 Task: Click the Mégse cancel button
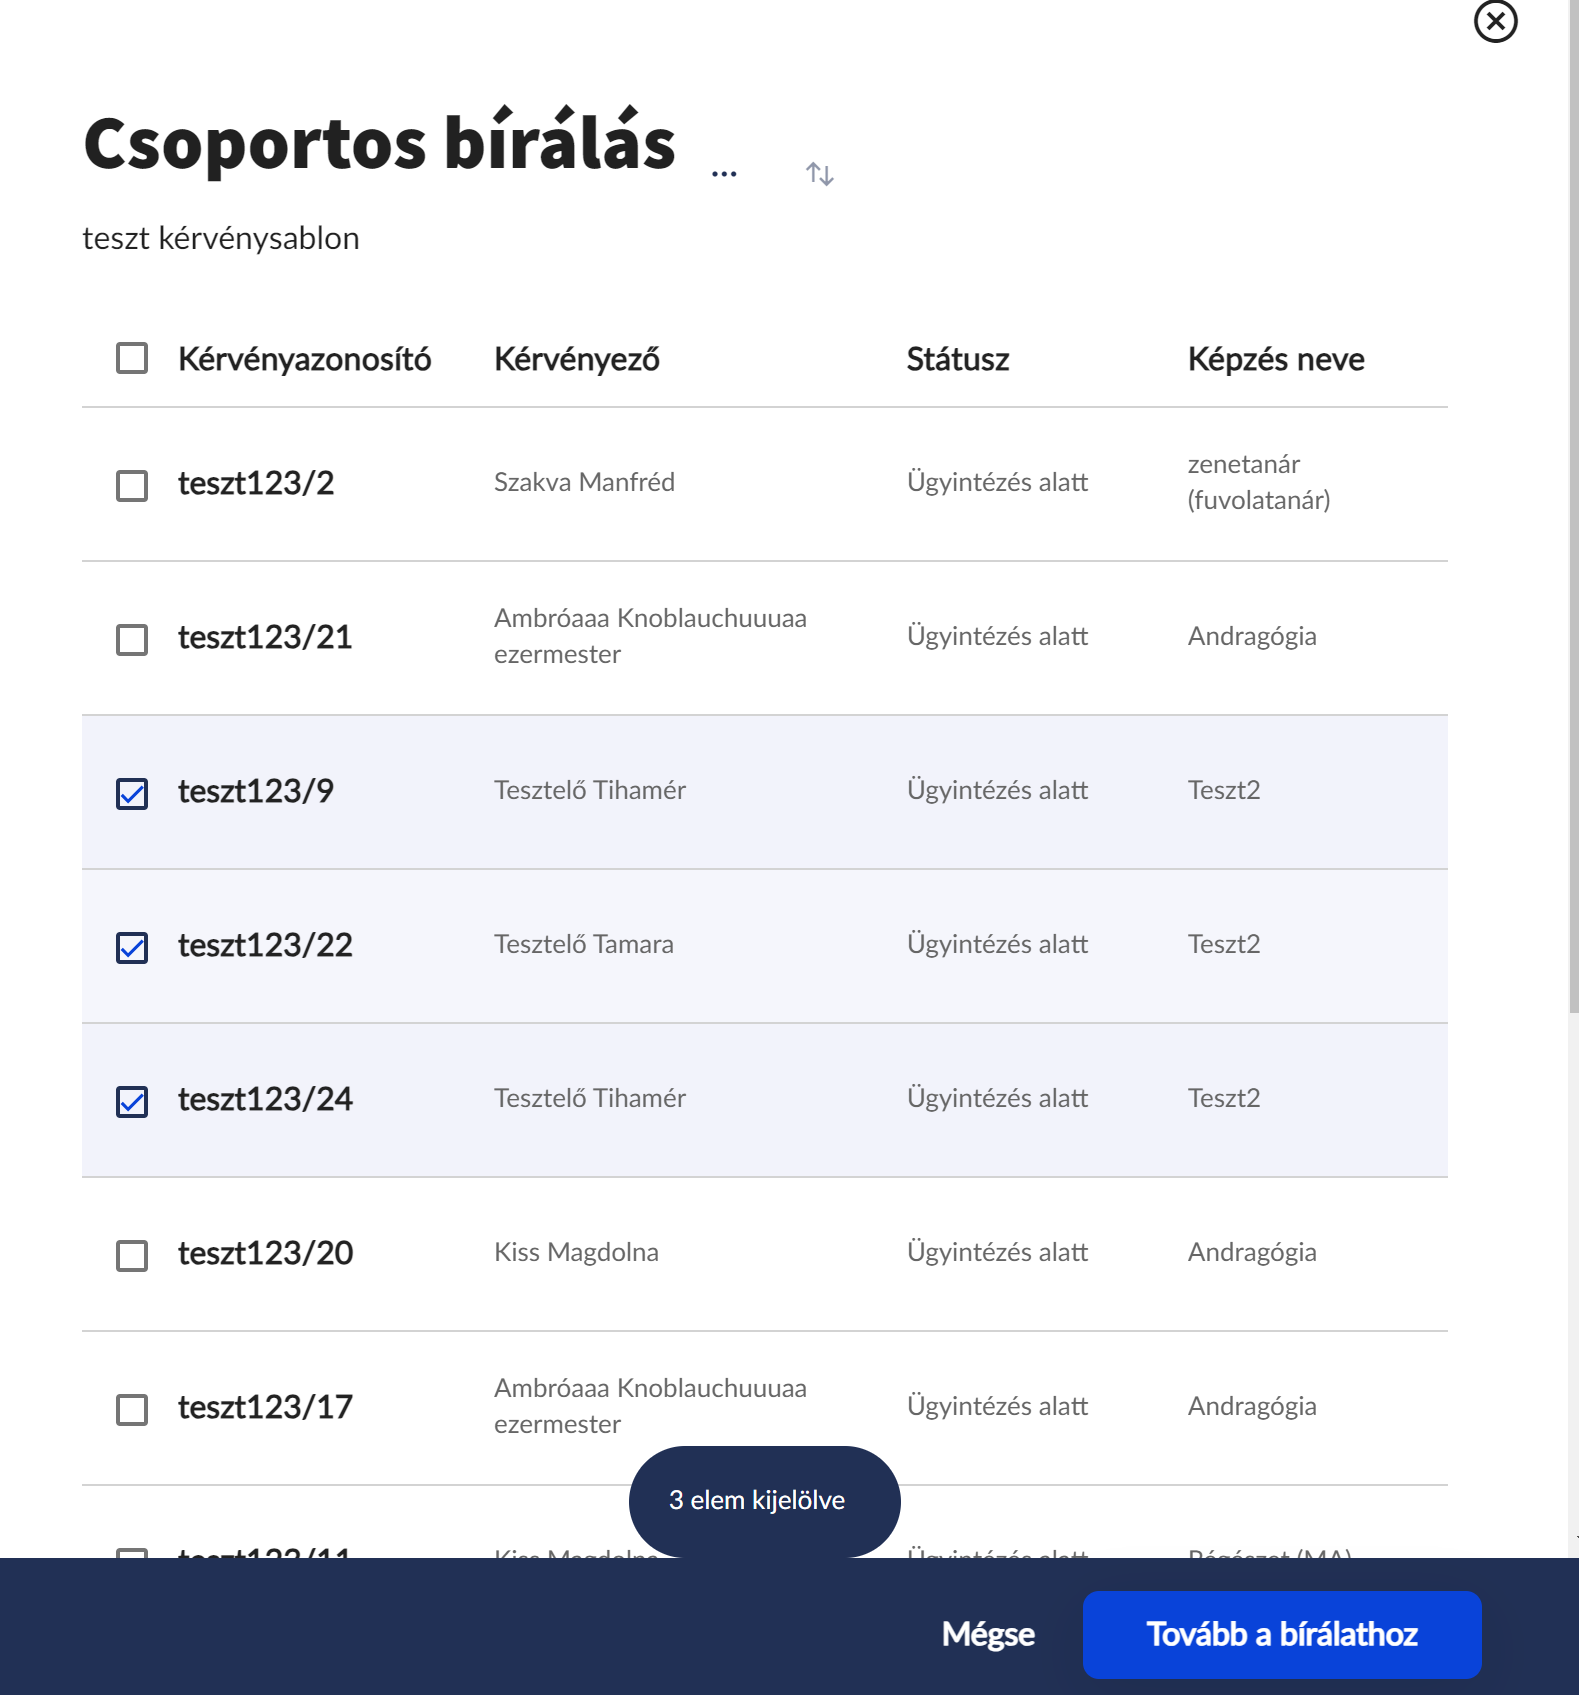point(988,1634)
